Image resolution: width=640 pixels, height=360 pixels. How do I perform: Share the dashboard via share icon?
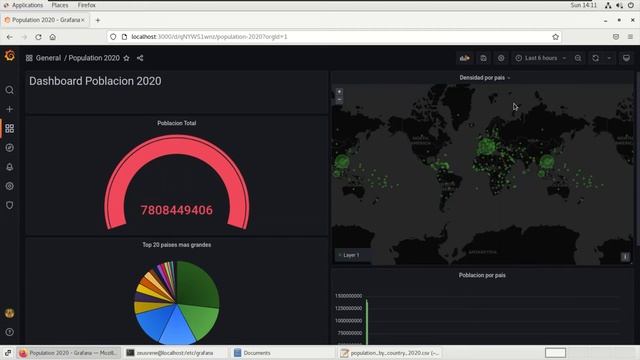click(140, 58)
